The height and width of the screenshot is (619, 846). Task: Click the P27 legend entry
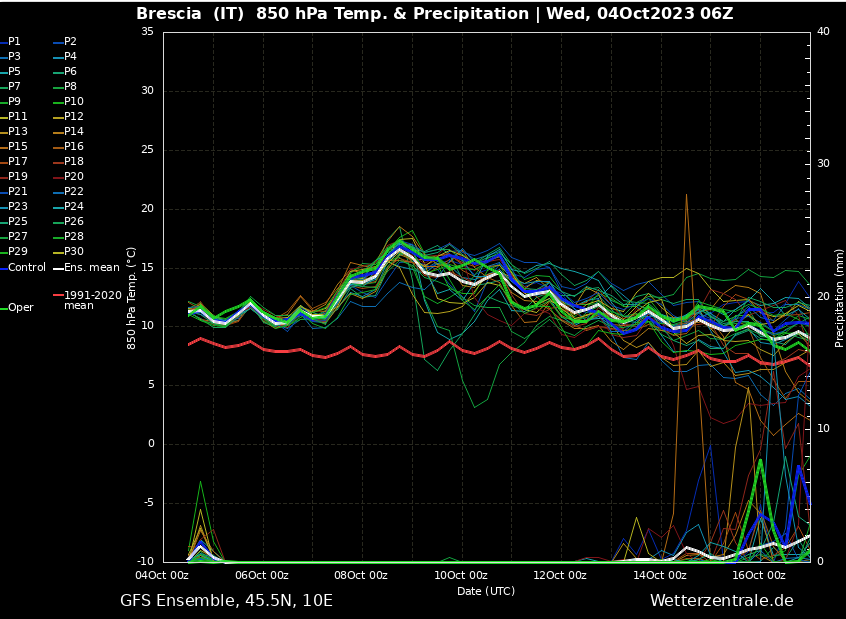point(13,236)
